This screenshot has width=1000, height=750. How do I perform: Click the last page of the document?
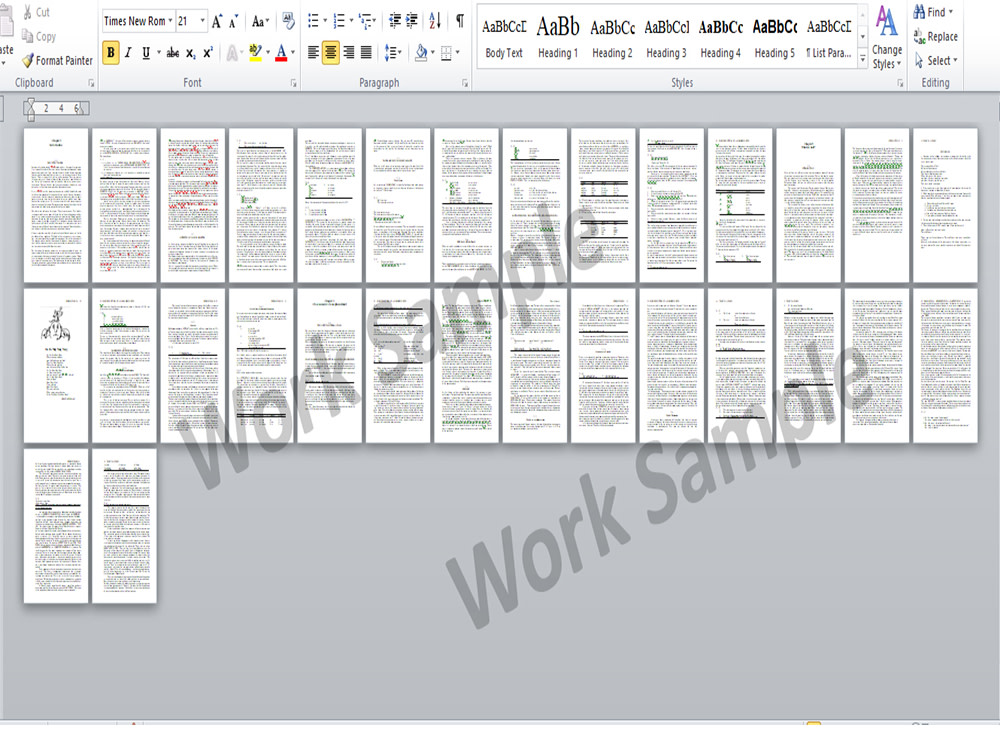(124, 526)
